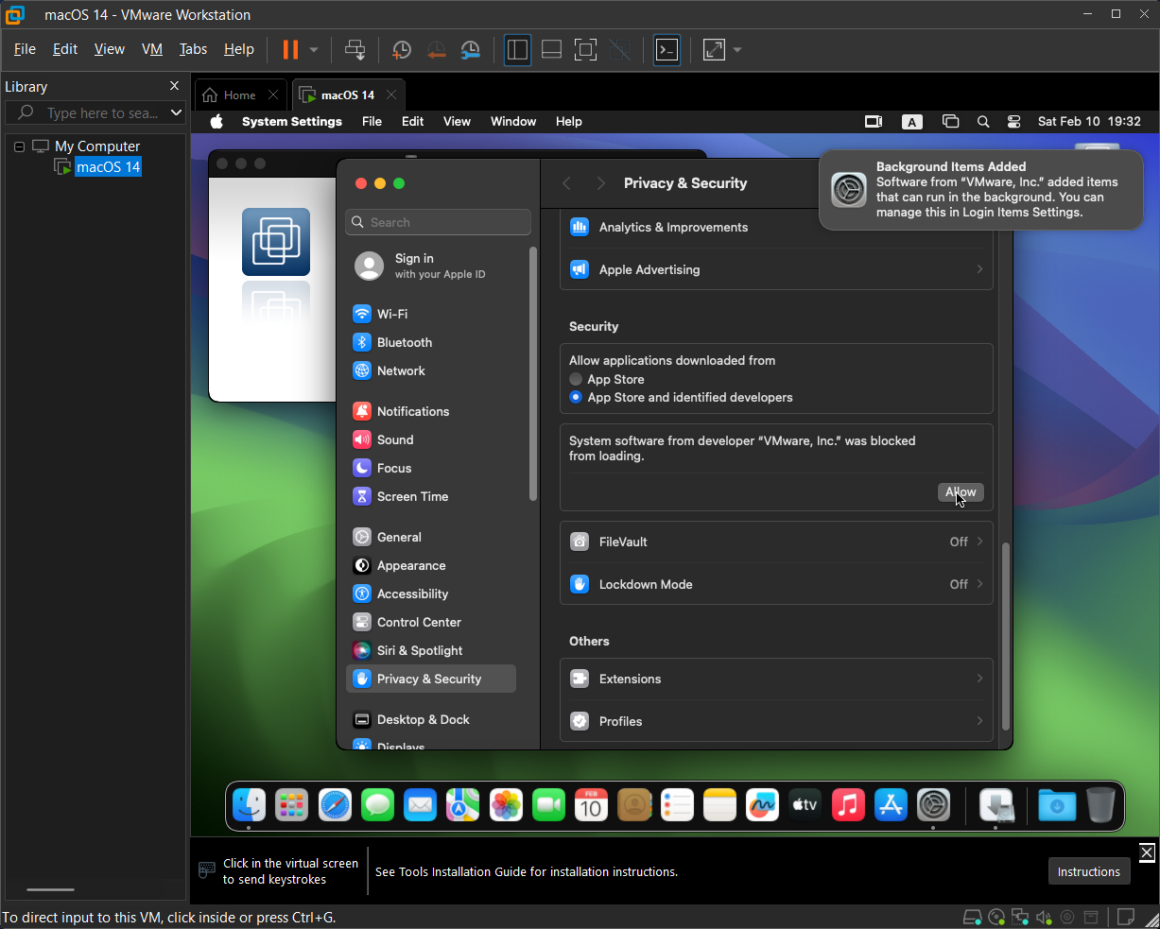Click the Take Snapshot clock icon

click(x=401, y=50)
